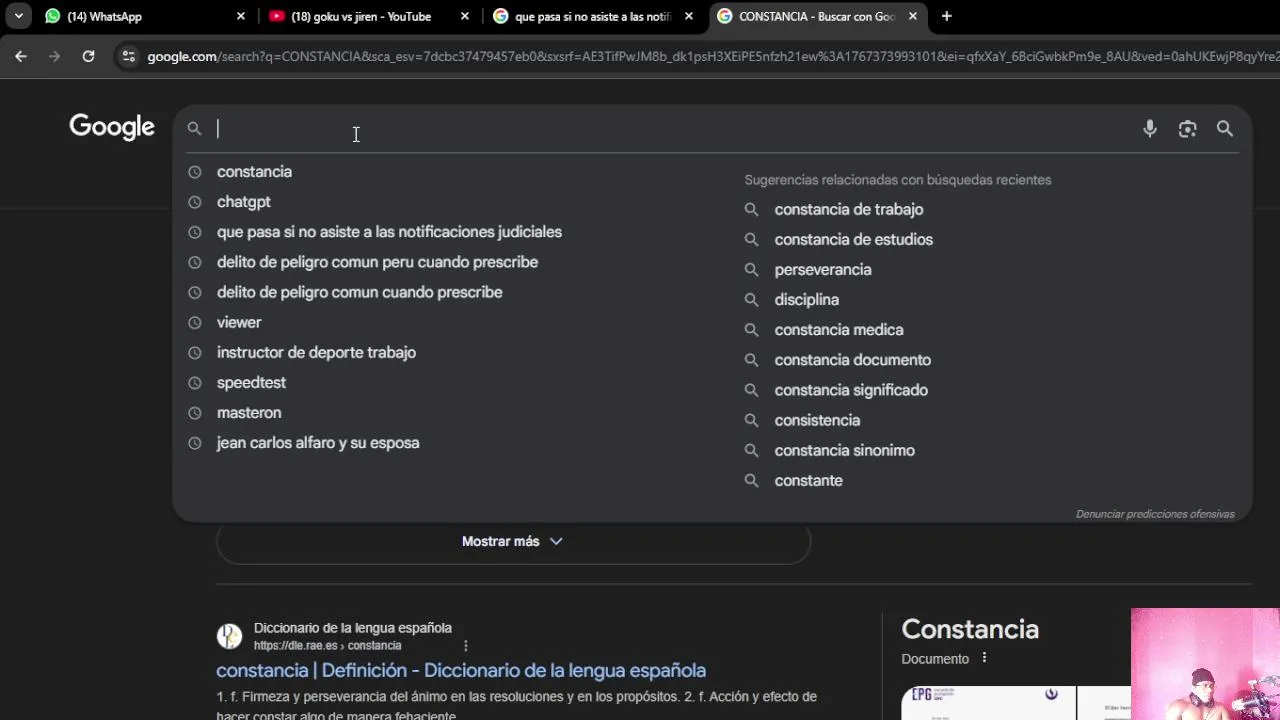Open a new browser tab
Viewport: 1280px width, 720px height.
pyautogui.click(x=946, y=16)
